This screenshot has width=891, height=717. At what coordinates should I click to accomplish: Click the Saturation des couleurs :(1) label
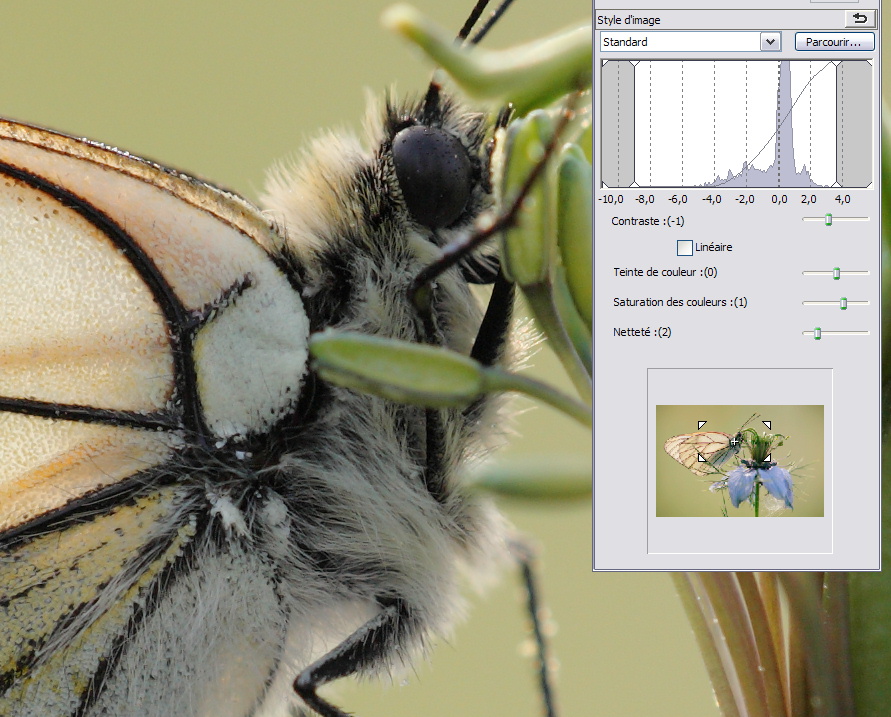(x=680, y=302)
